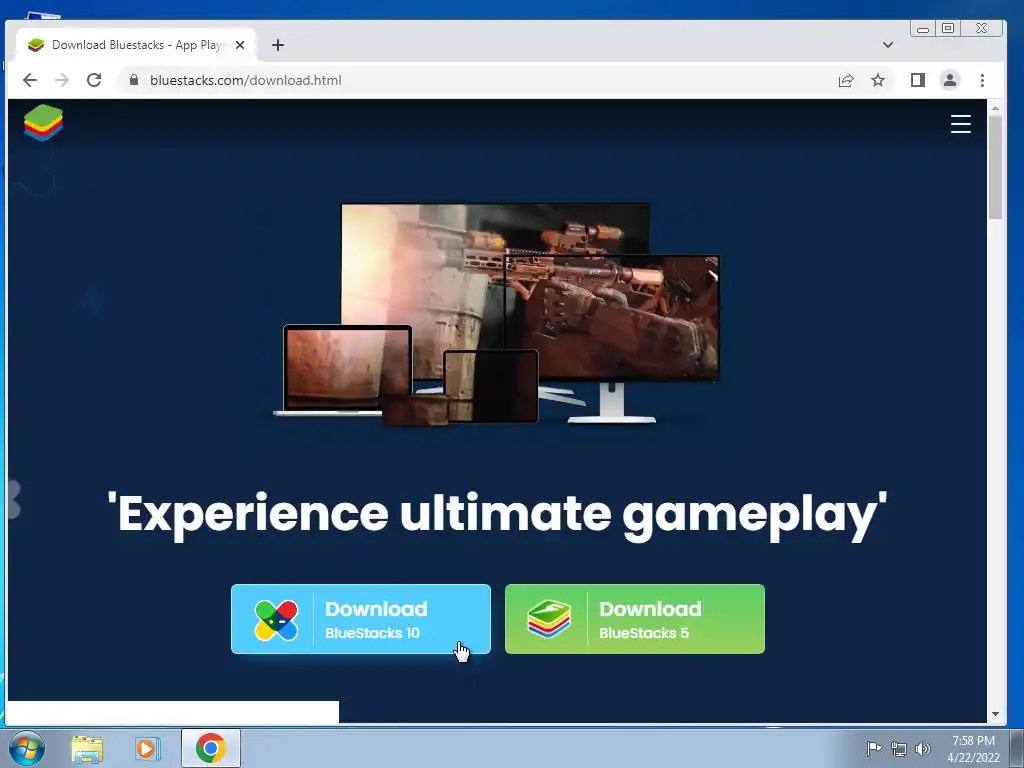Minimize the Chrome window

tap(923, 29)
